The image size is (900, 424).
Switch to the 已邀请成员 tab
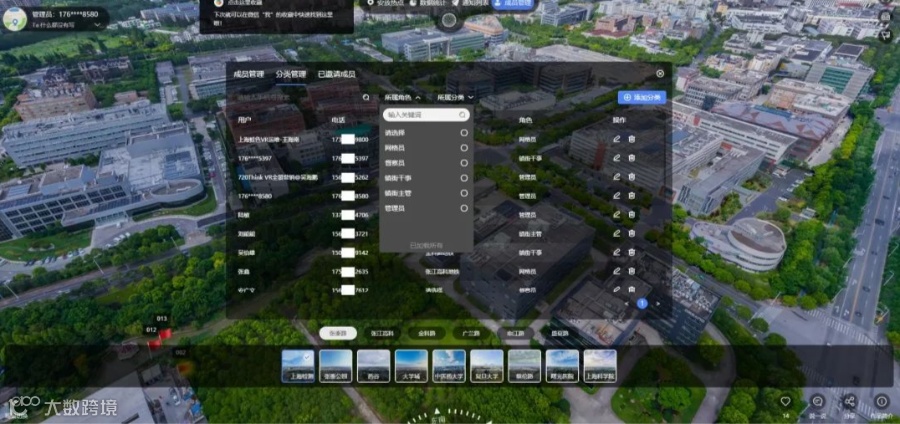tap(336, 74)
